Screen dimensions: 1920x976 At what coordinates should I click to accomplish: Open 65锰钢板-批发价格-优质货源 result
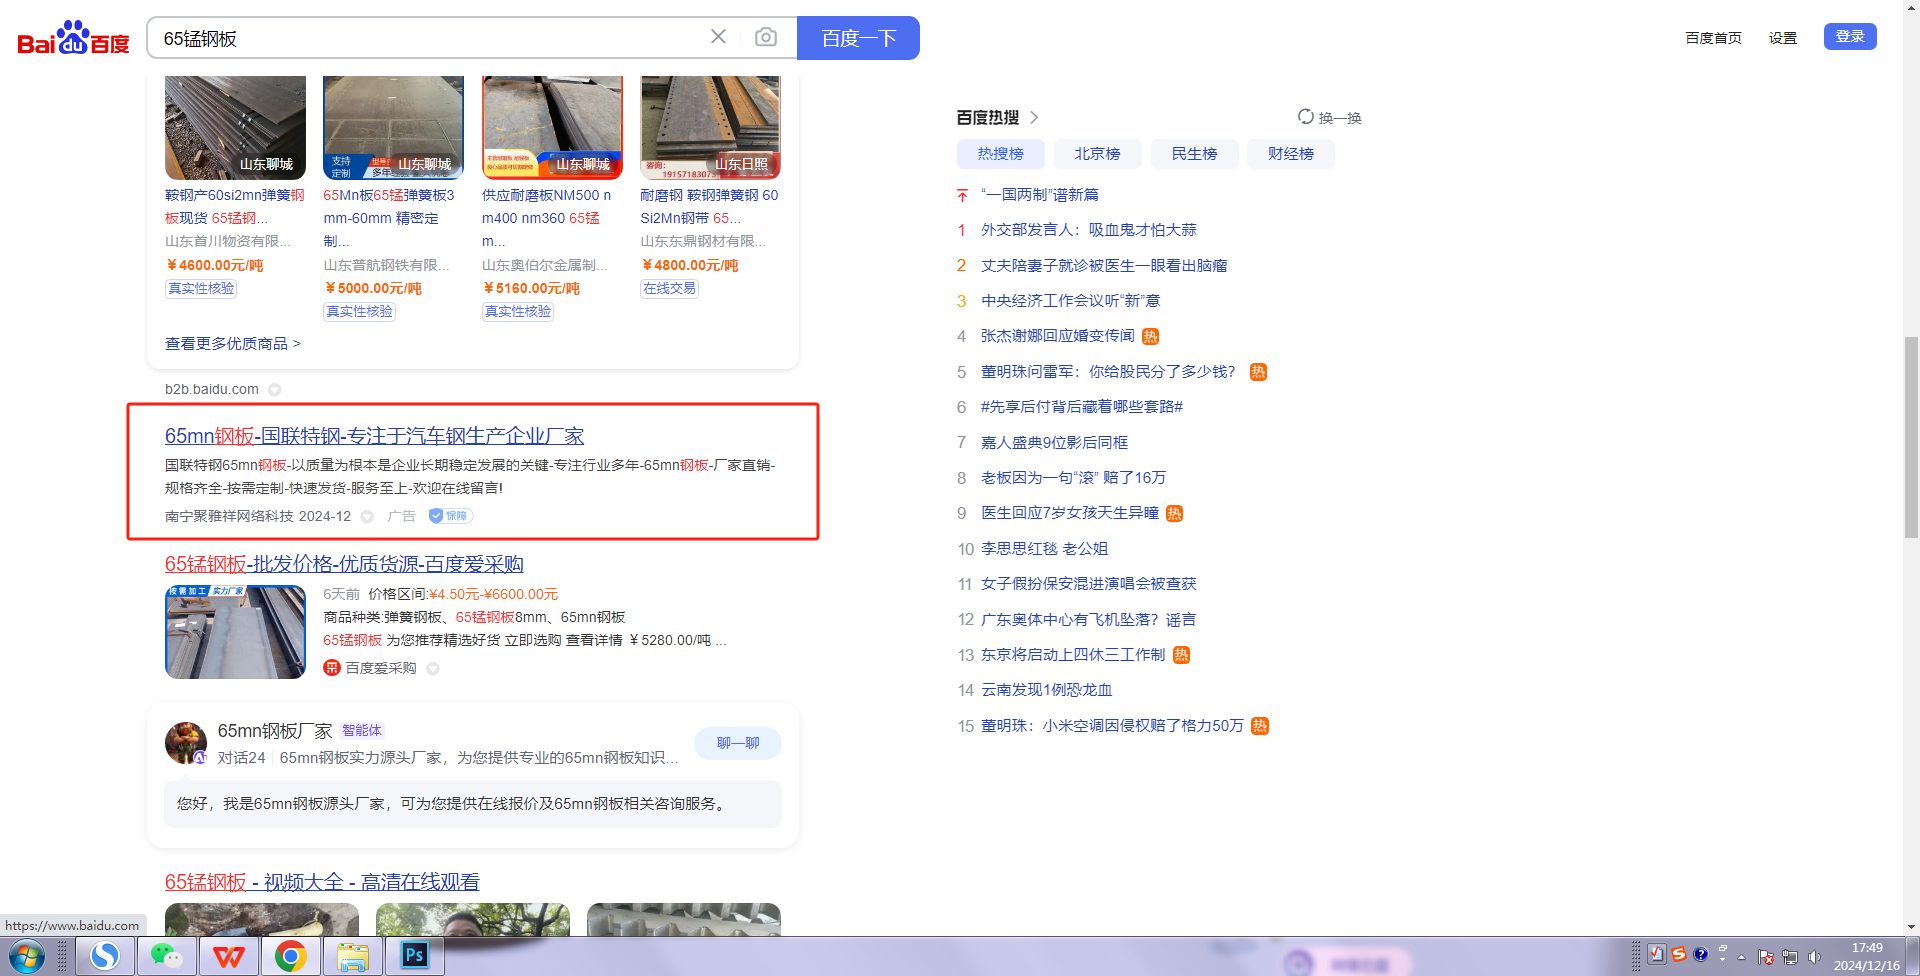(344, 564)
